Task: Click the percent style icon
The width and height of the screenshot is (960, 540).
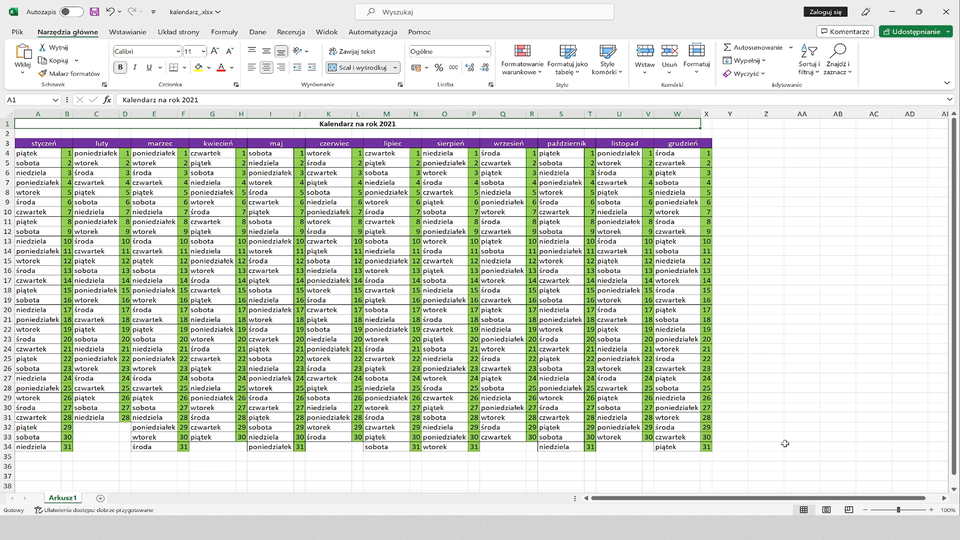Action: (439, 68)
